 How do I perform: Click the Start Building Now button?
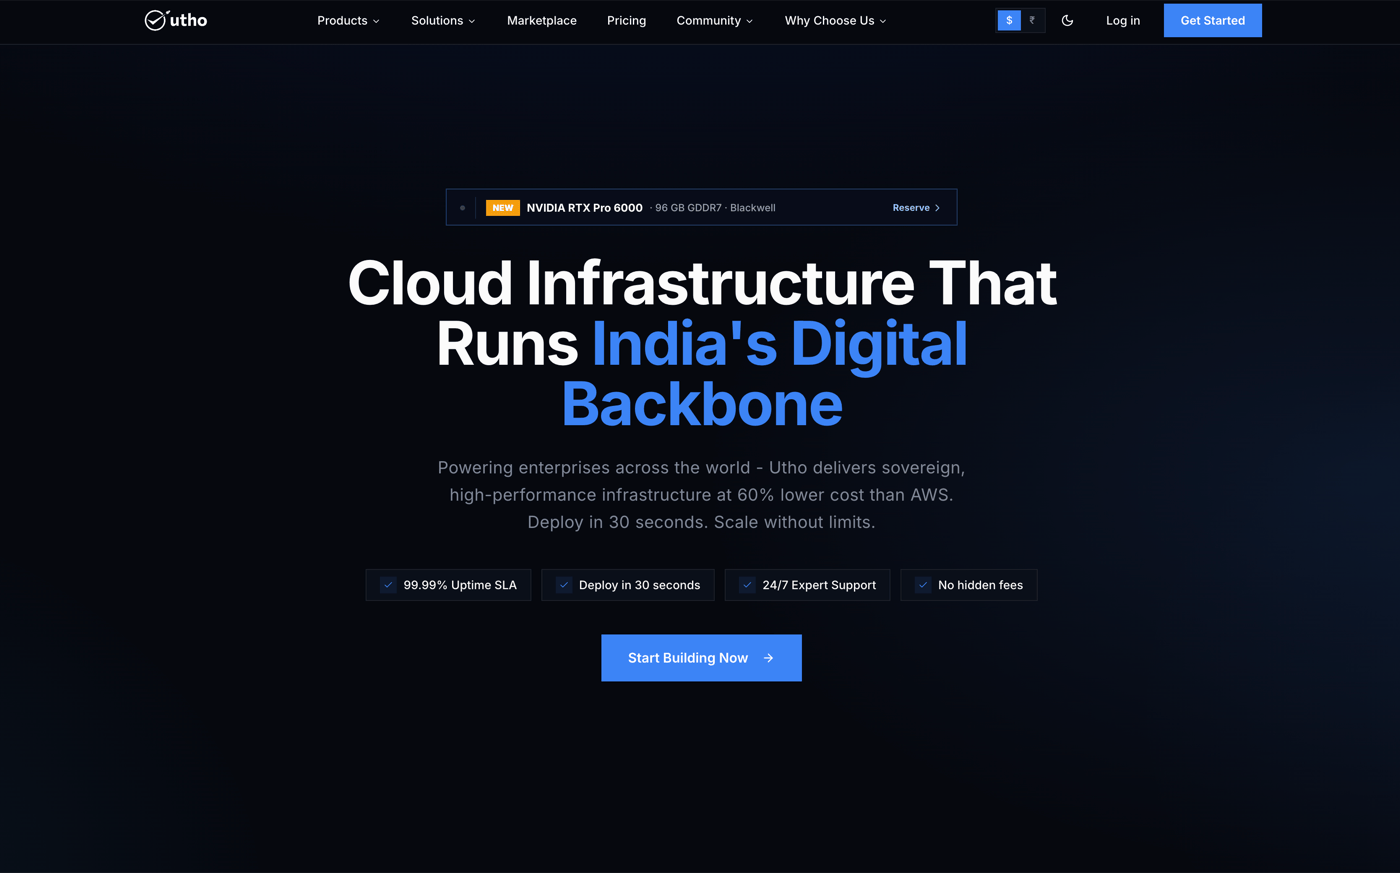(701, 658)
